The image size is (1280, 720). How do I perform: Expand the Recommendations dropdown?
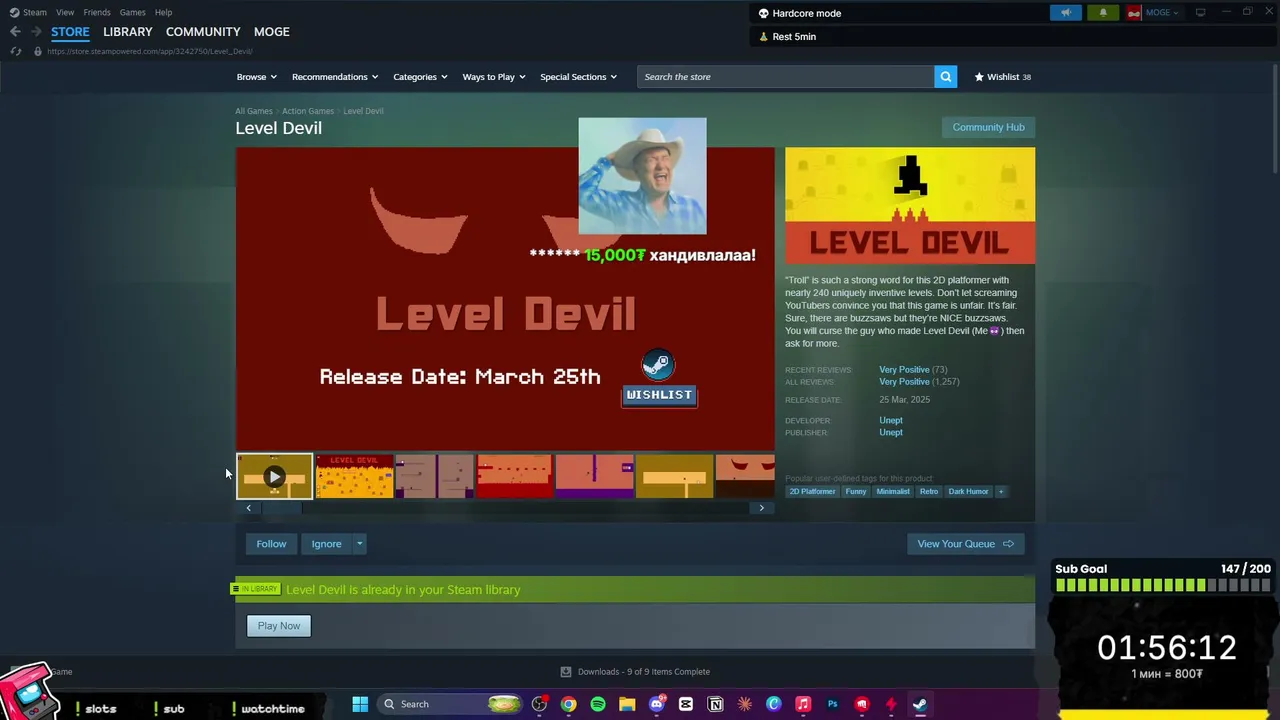point(335,77)
